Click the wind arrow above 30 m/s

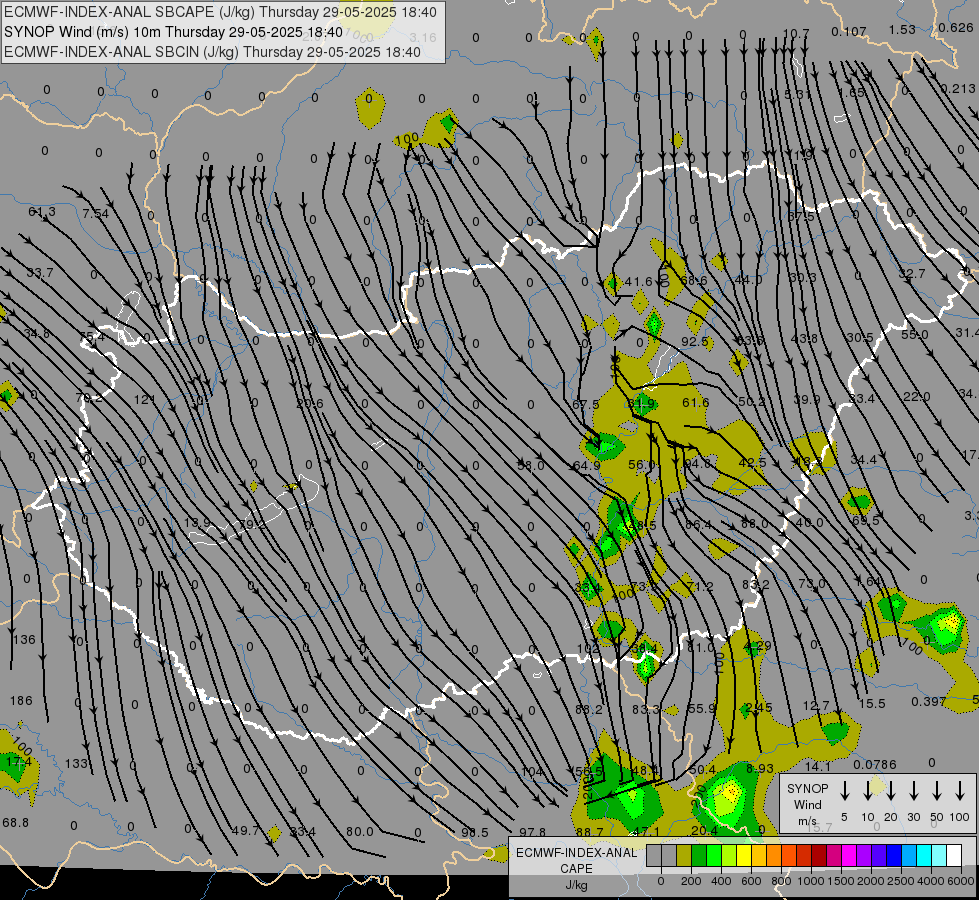(913, 791)
